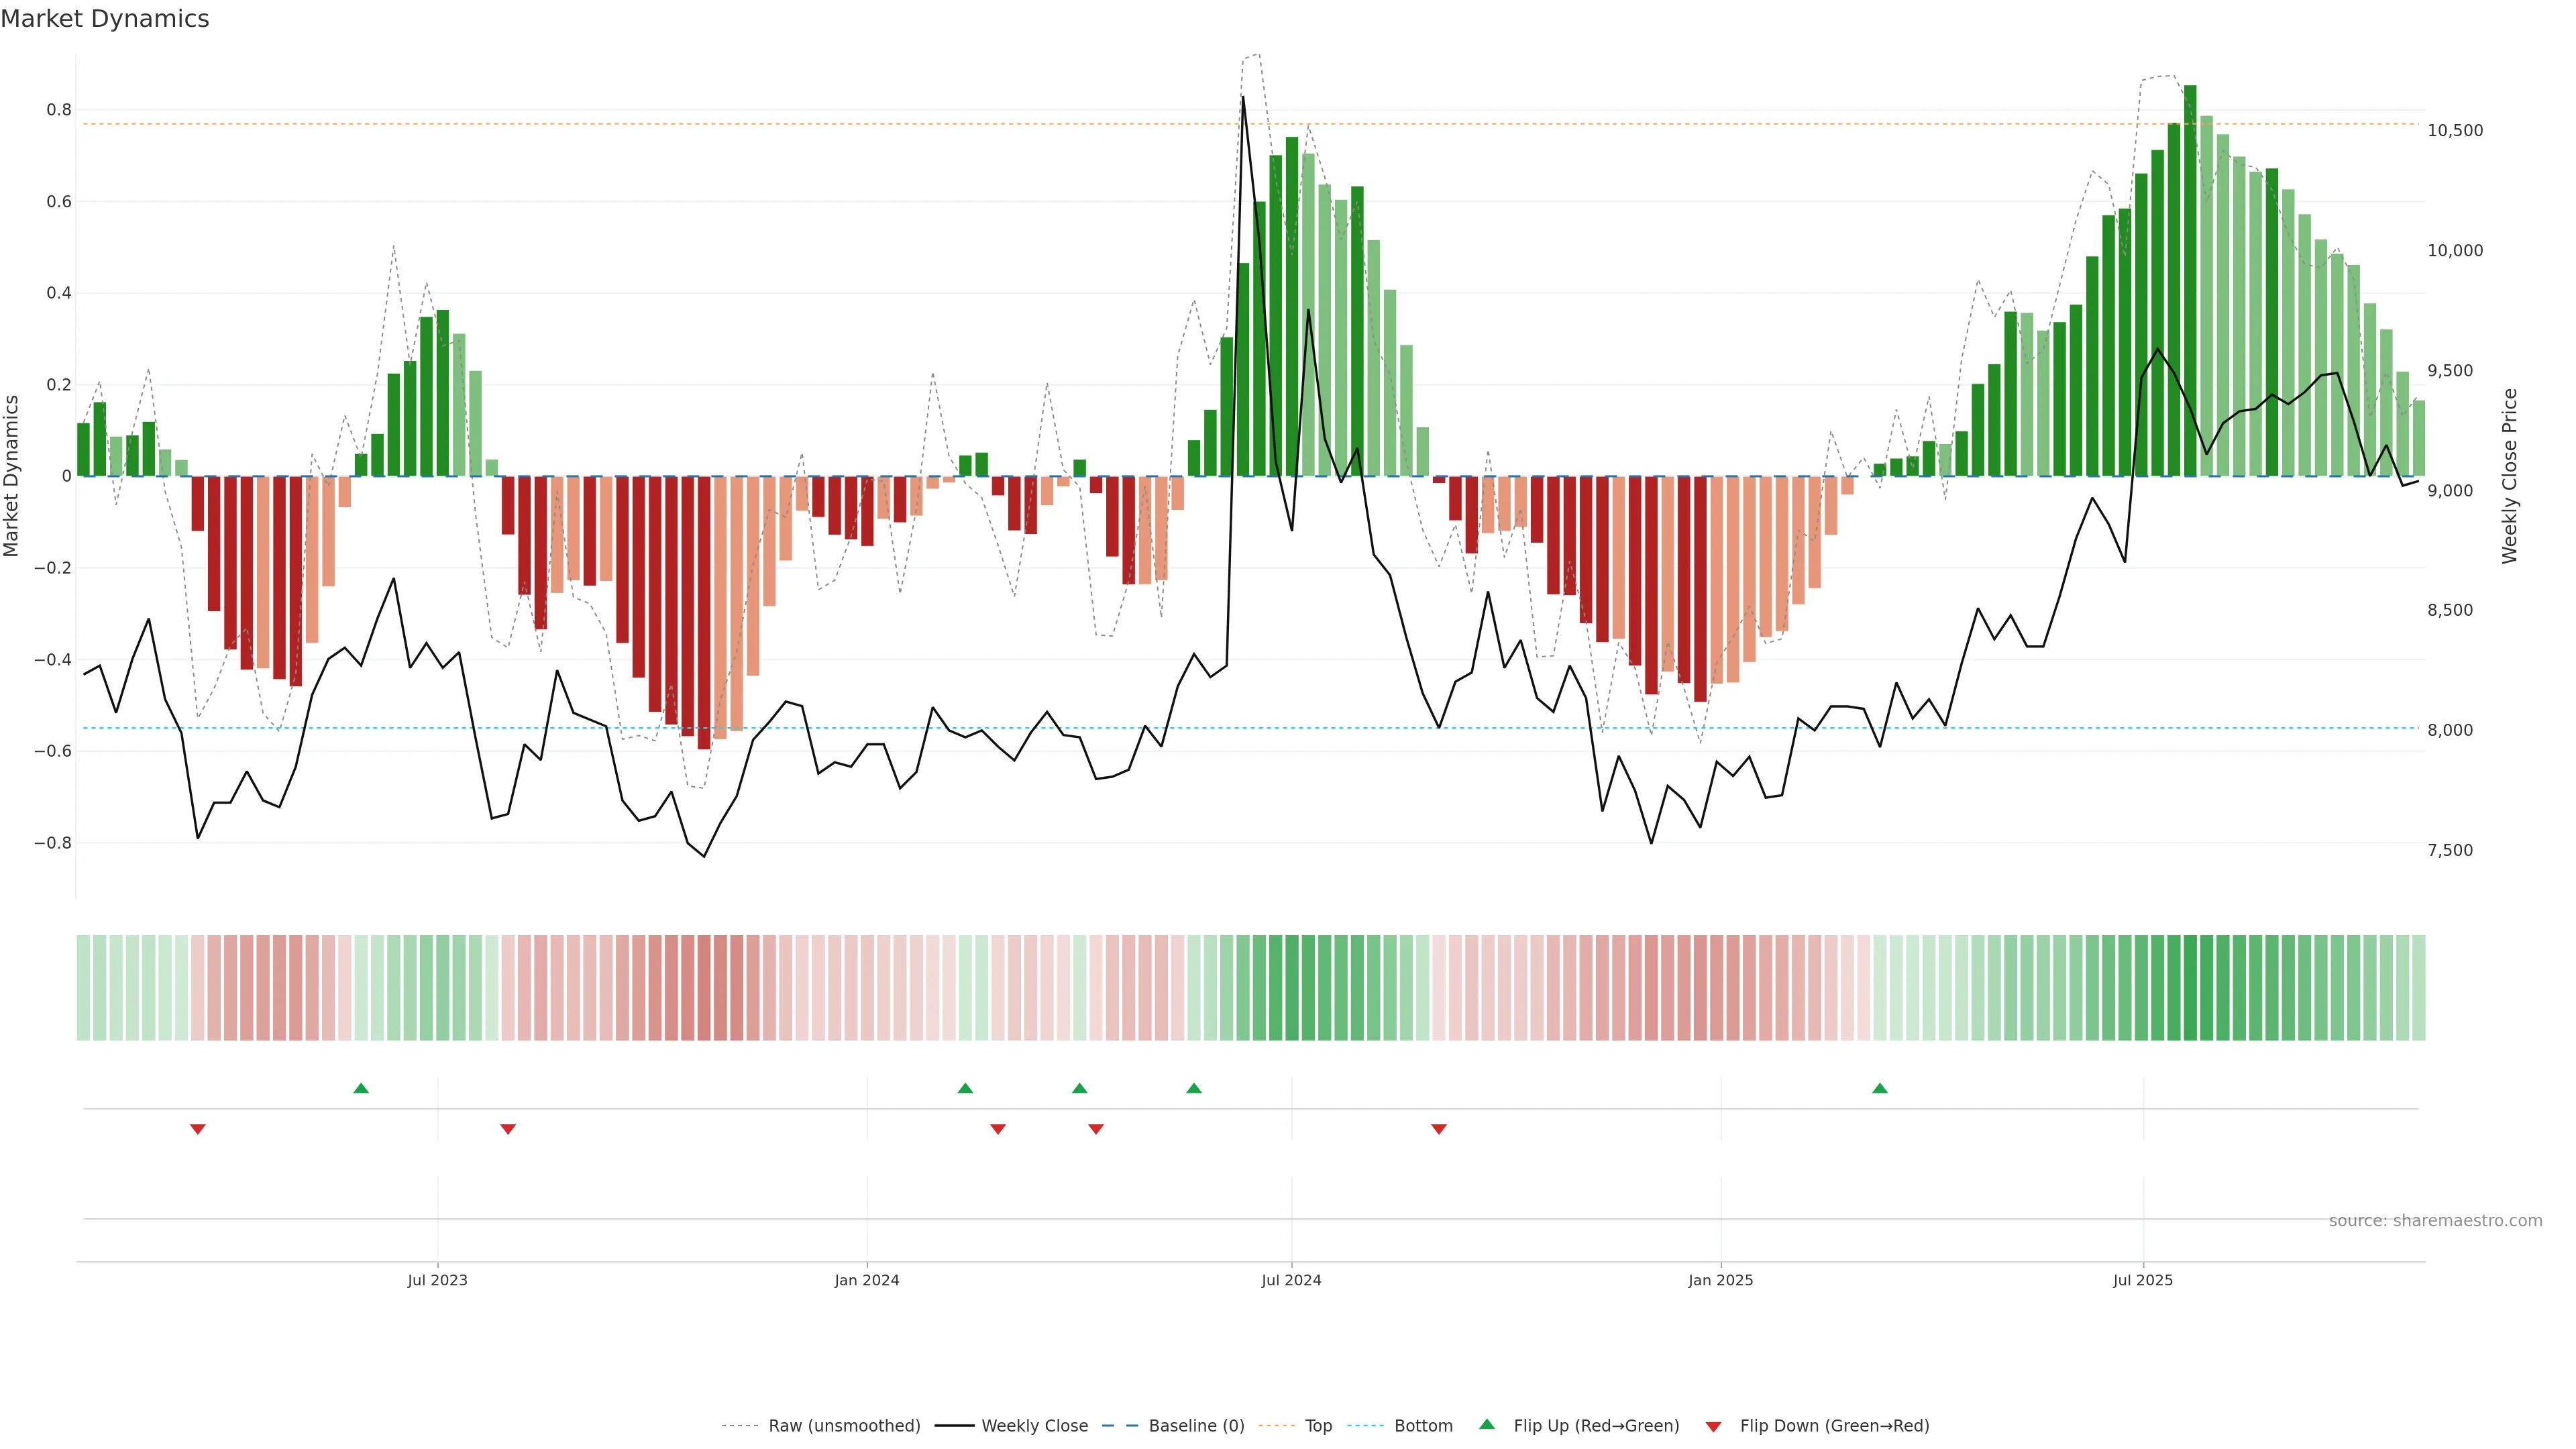Viewport: 2576px width, 1449px height.
Task: Click the darkest green heat-strip cell after Jul 2025
Action: point(2190,988)
